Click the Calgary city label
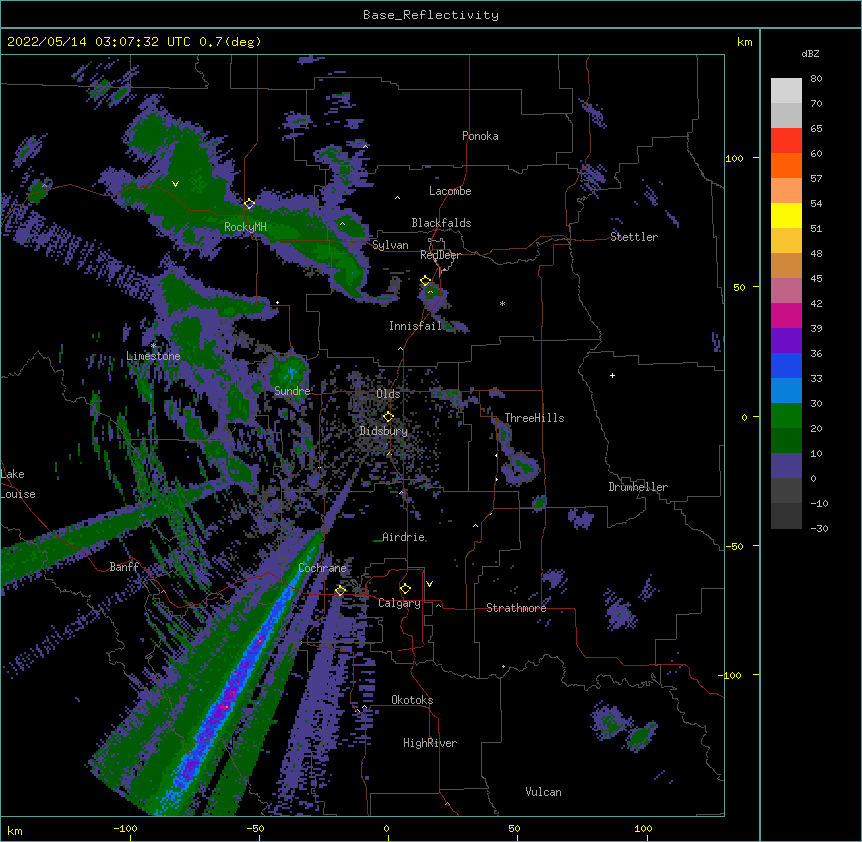The width and height of the screenshot is (862, 842). pos(399,603)
